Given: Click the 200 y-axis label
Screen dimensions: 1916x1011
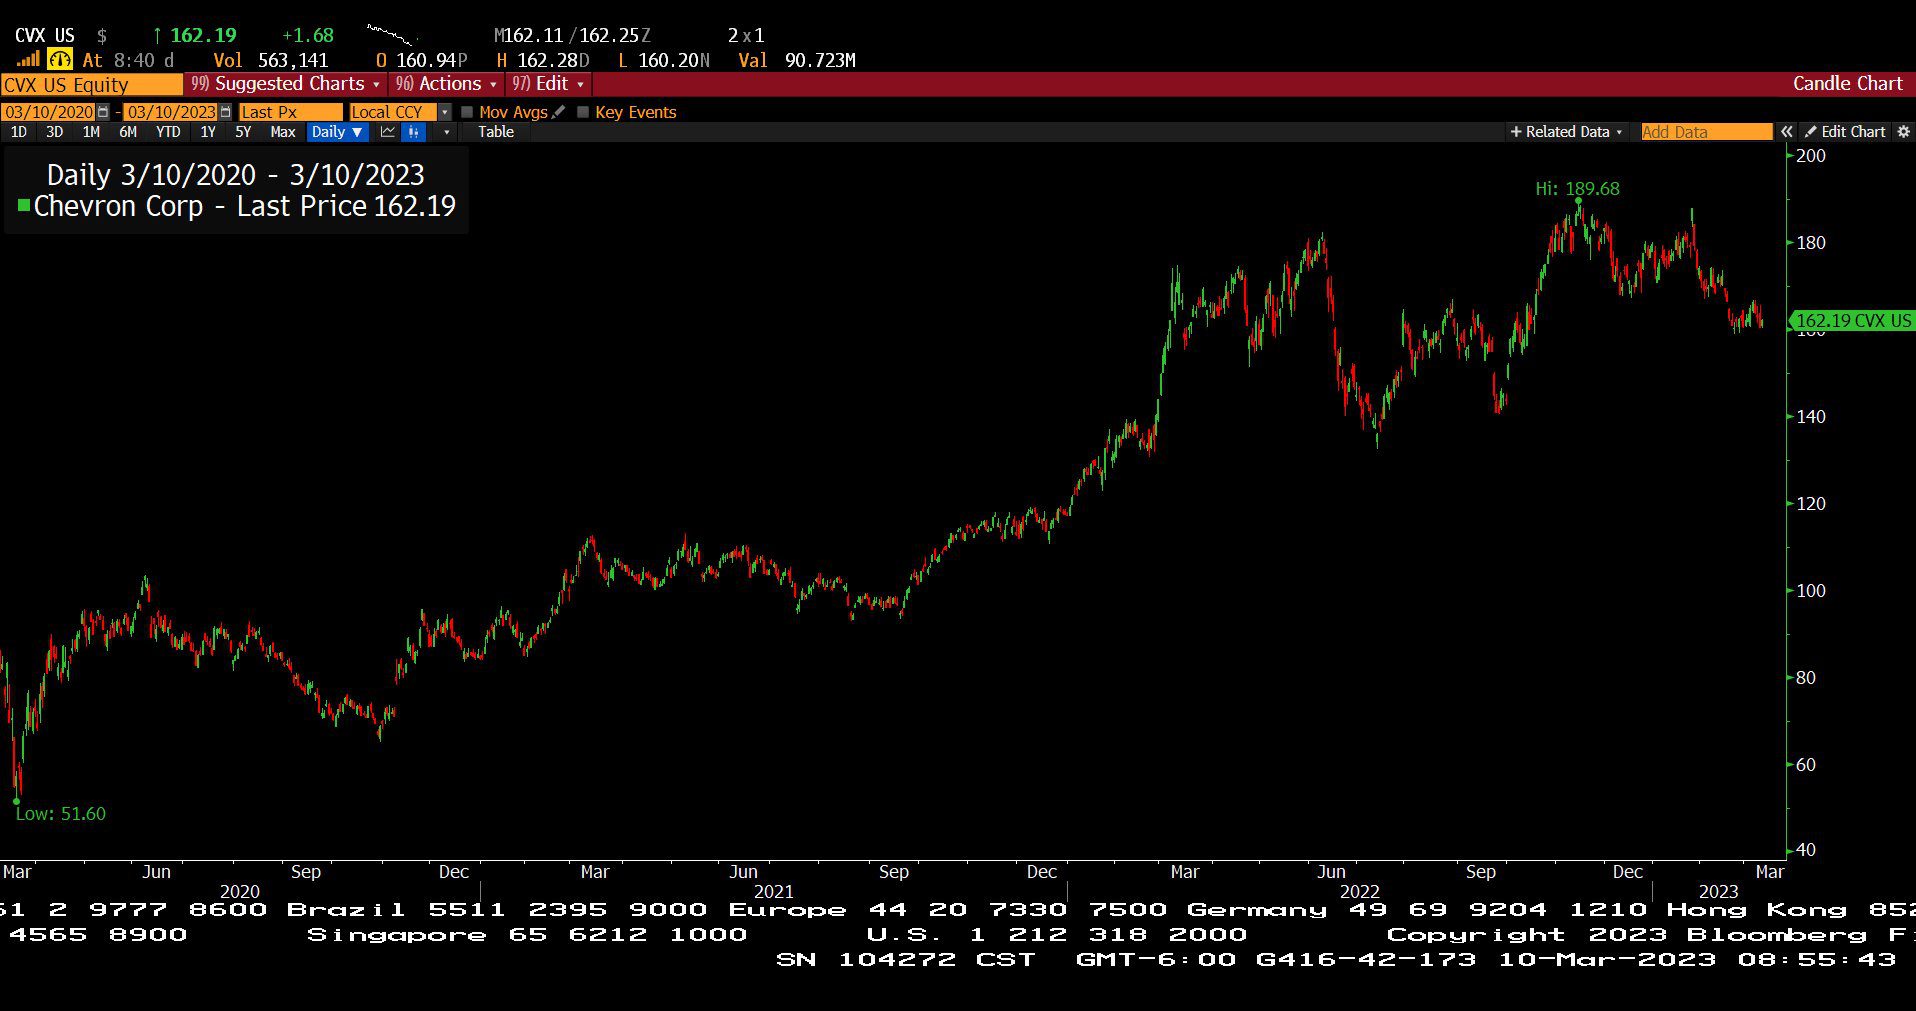Looking at the screenshot, I should pos(1811,156).
